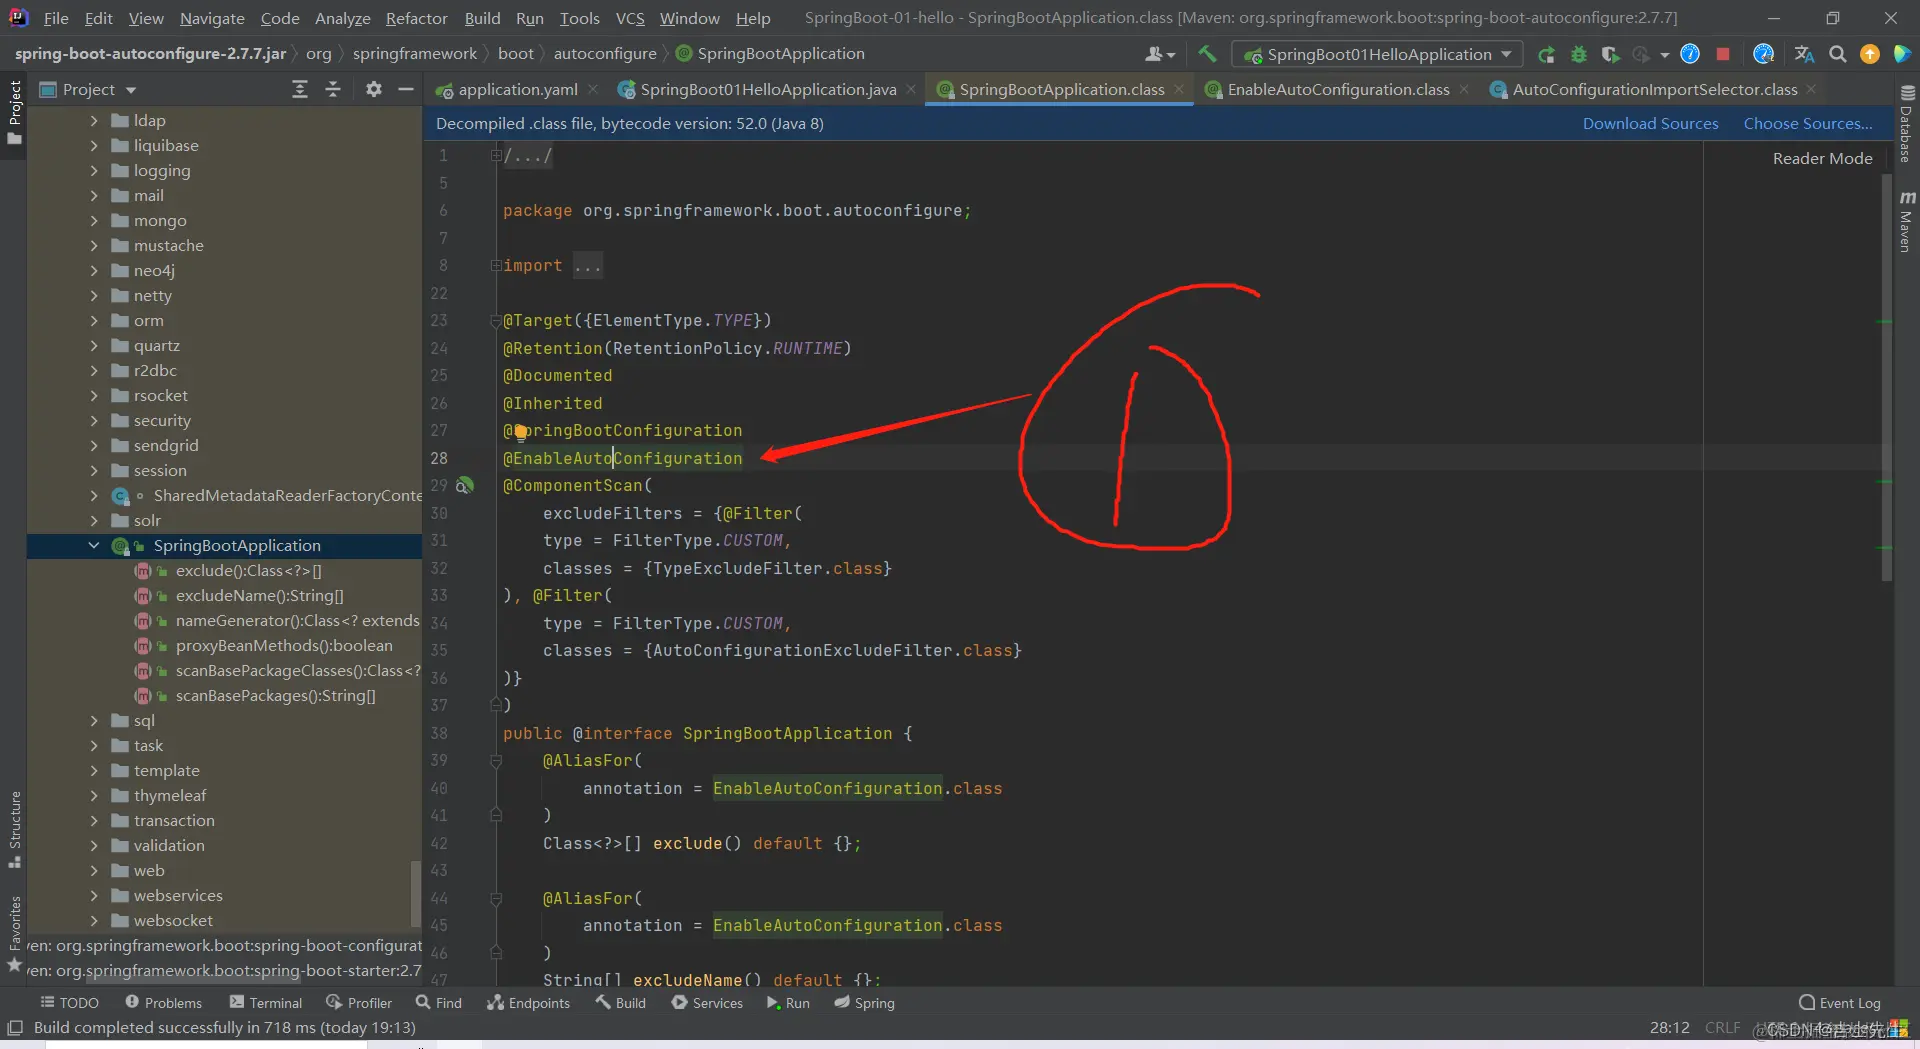
Task: Click the editor vertical scrollbar
Action: click(x=1886, y=380)
